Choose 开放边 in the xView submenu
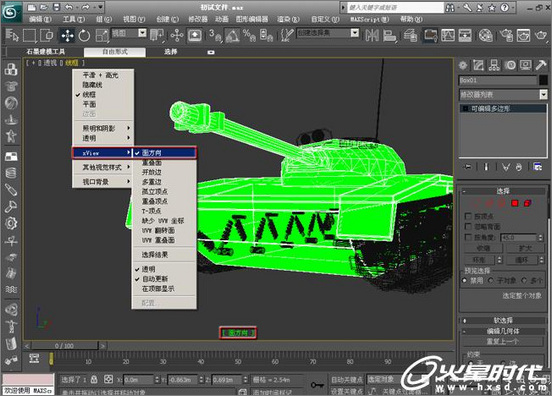 164,172
